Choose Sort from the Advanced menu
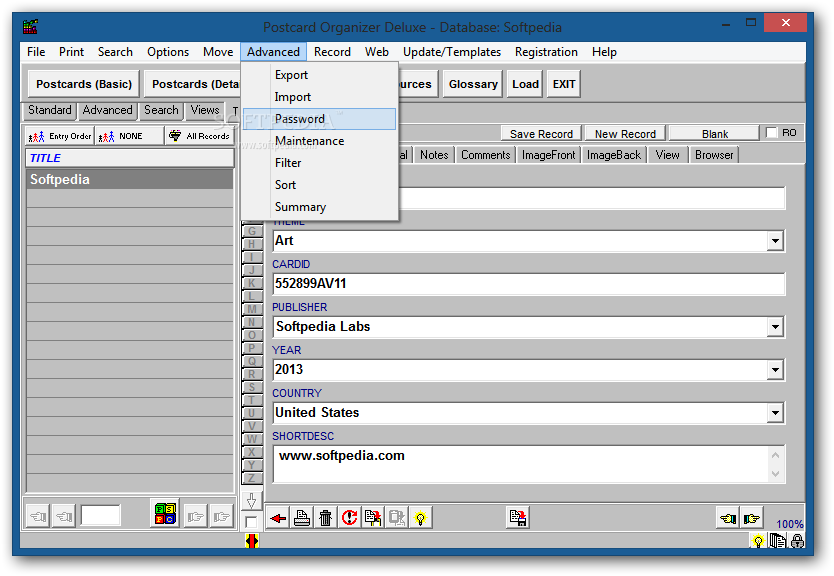Image resolution: width=834 pixels, height=576 pixels. click(x=320, y=185)
